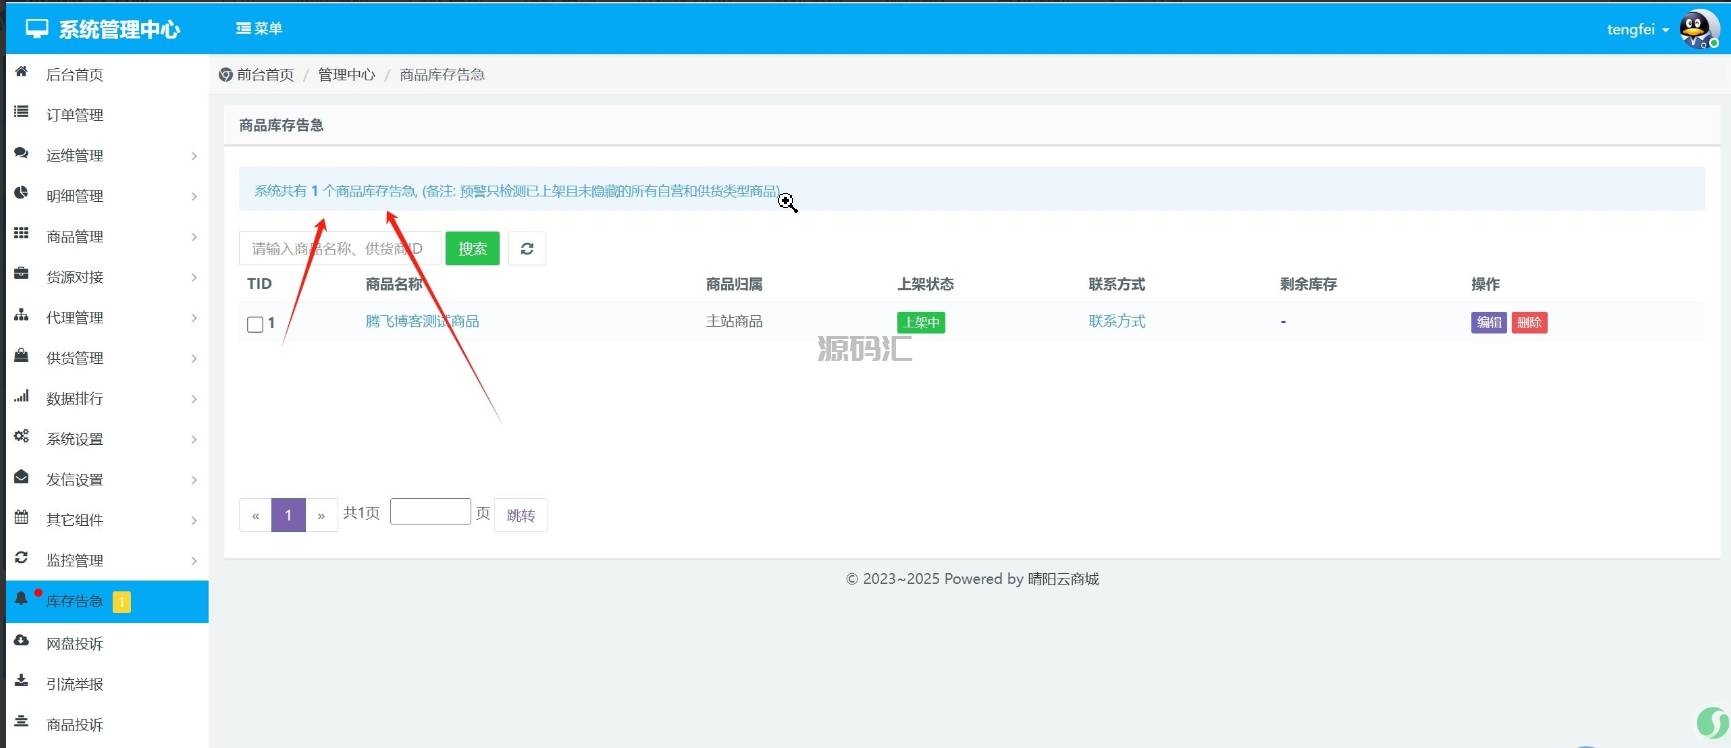The width and height of the screenshot is (1731, 748).
Task: Click the briefcase icon beside 货源对接
Action: click(x=21, y=274)
